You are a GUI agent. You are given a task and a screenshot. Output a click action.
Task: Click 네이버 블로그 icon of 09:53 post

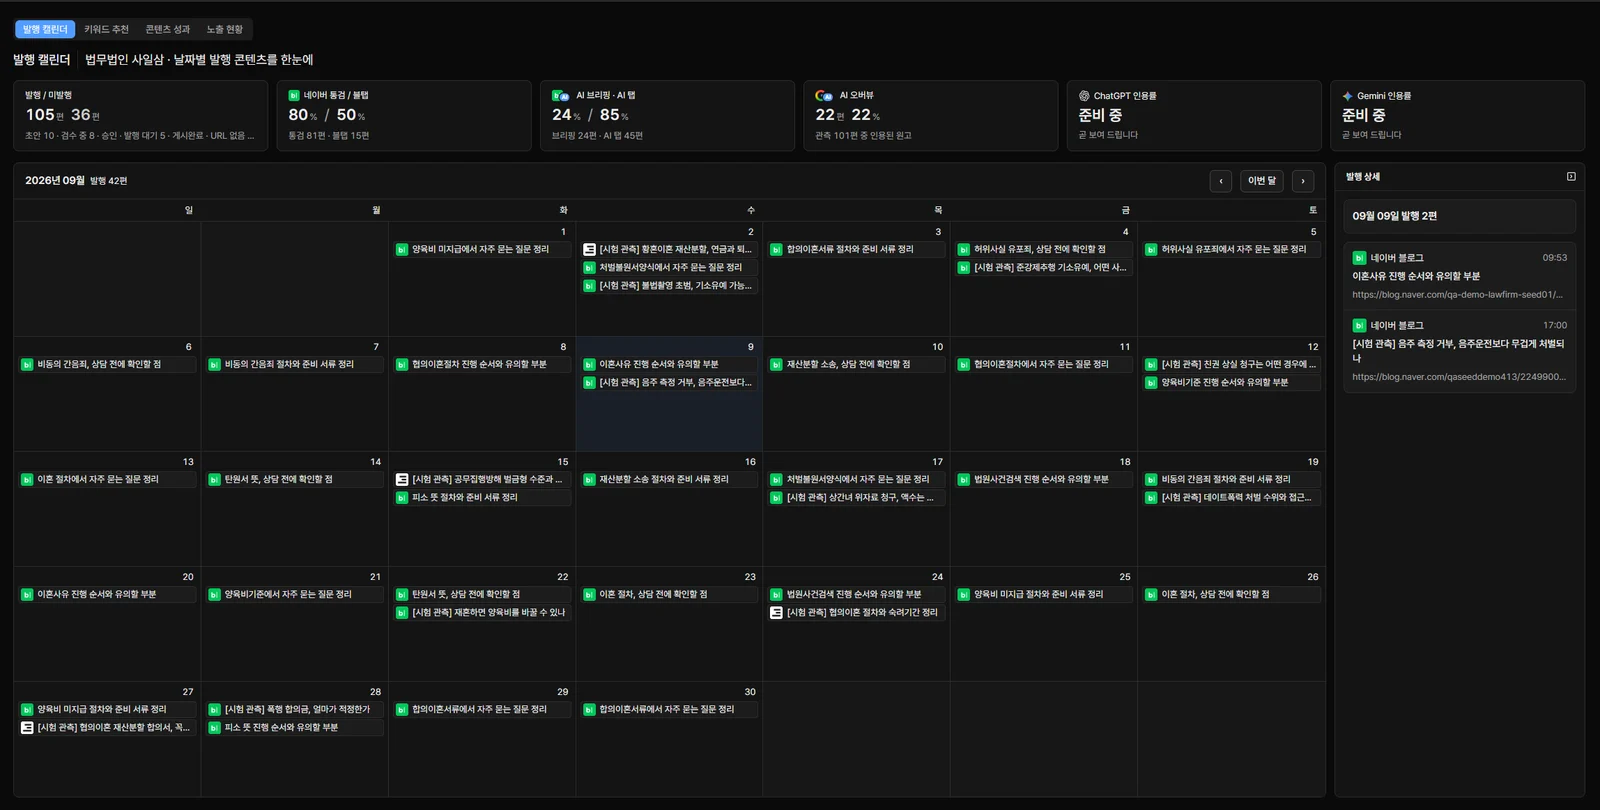click(1359, 257)
